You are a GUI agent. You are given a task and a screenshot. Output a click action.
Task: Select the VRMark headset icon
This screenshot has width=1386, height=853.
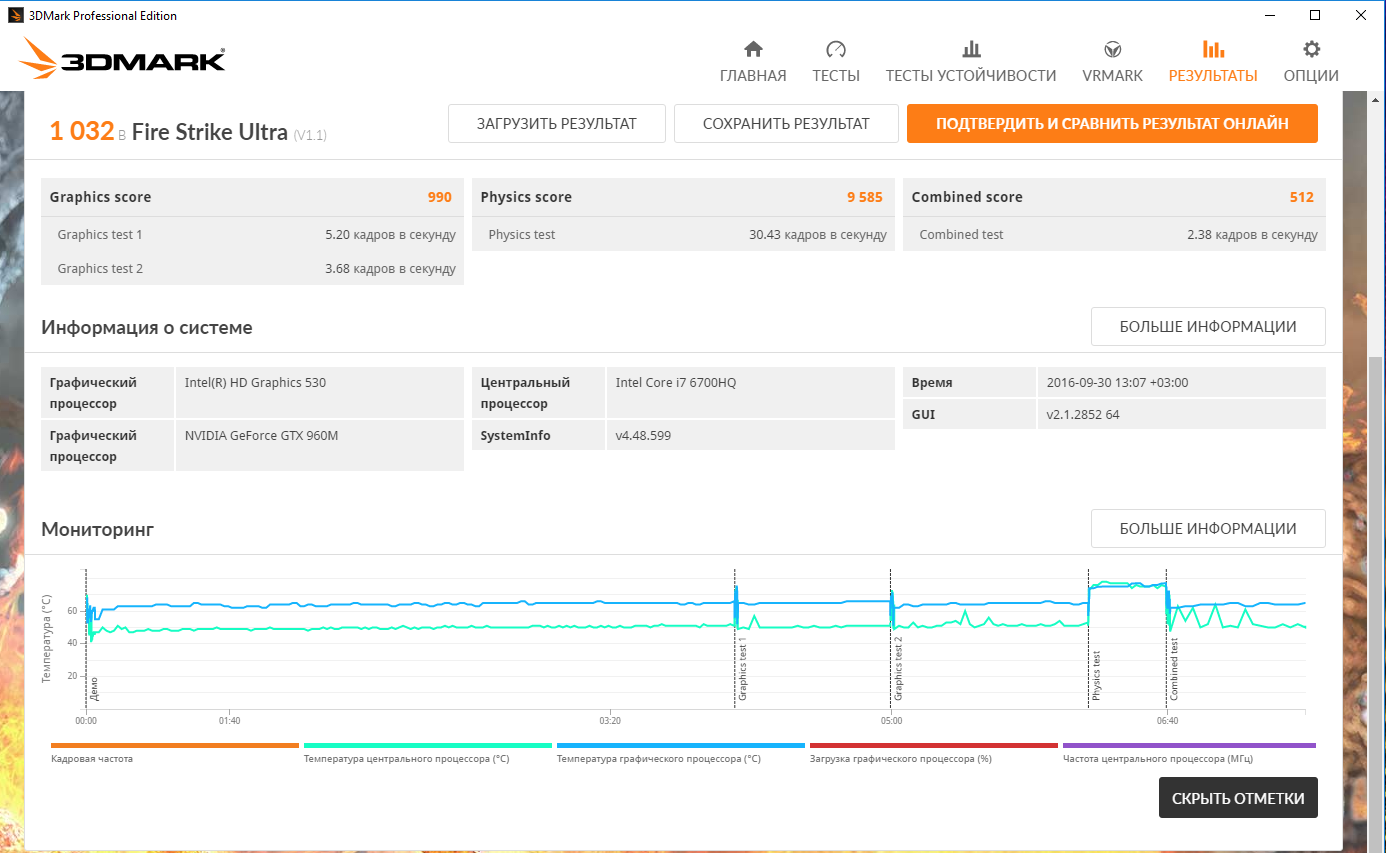click(x=1112, y=50)
